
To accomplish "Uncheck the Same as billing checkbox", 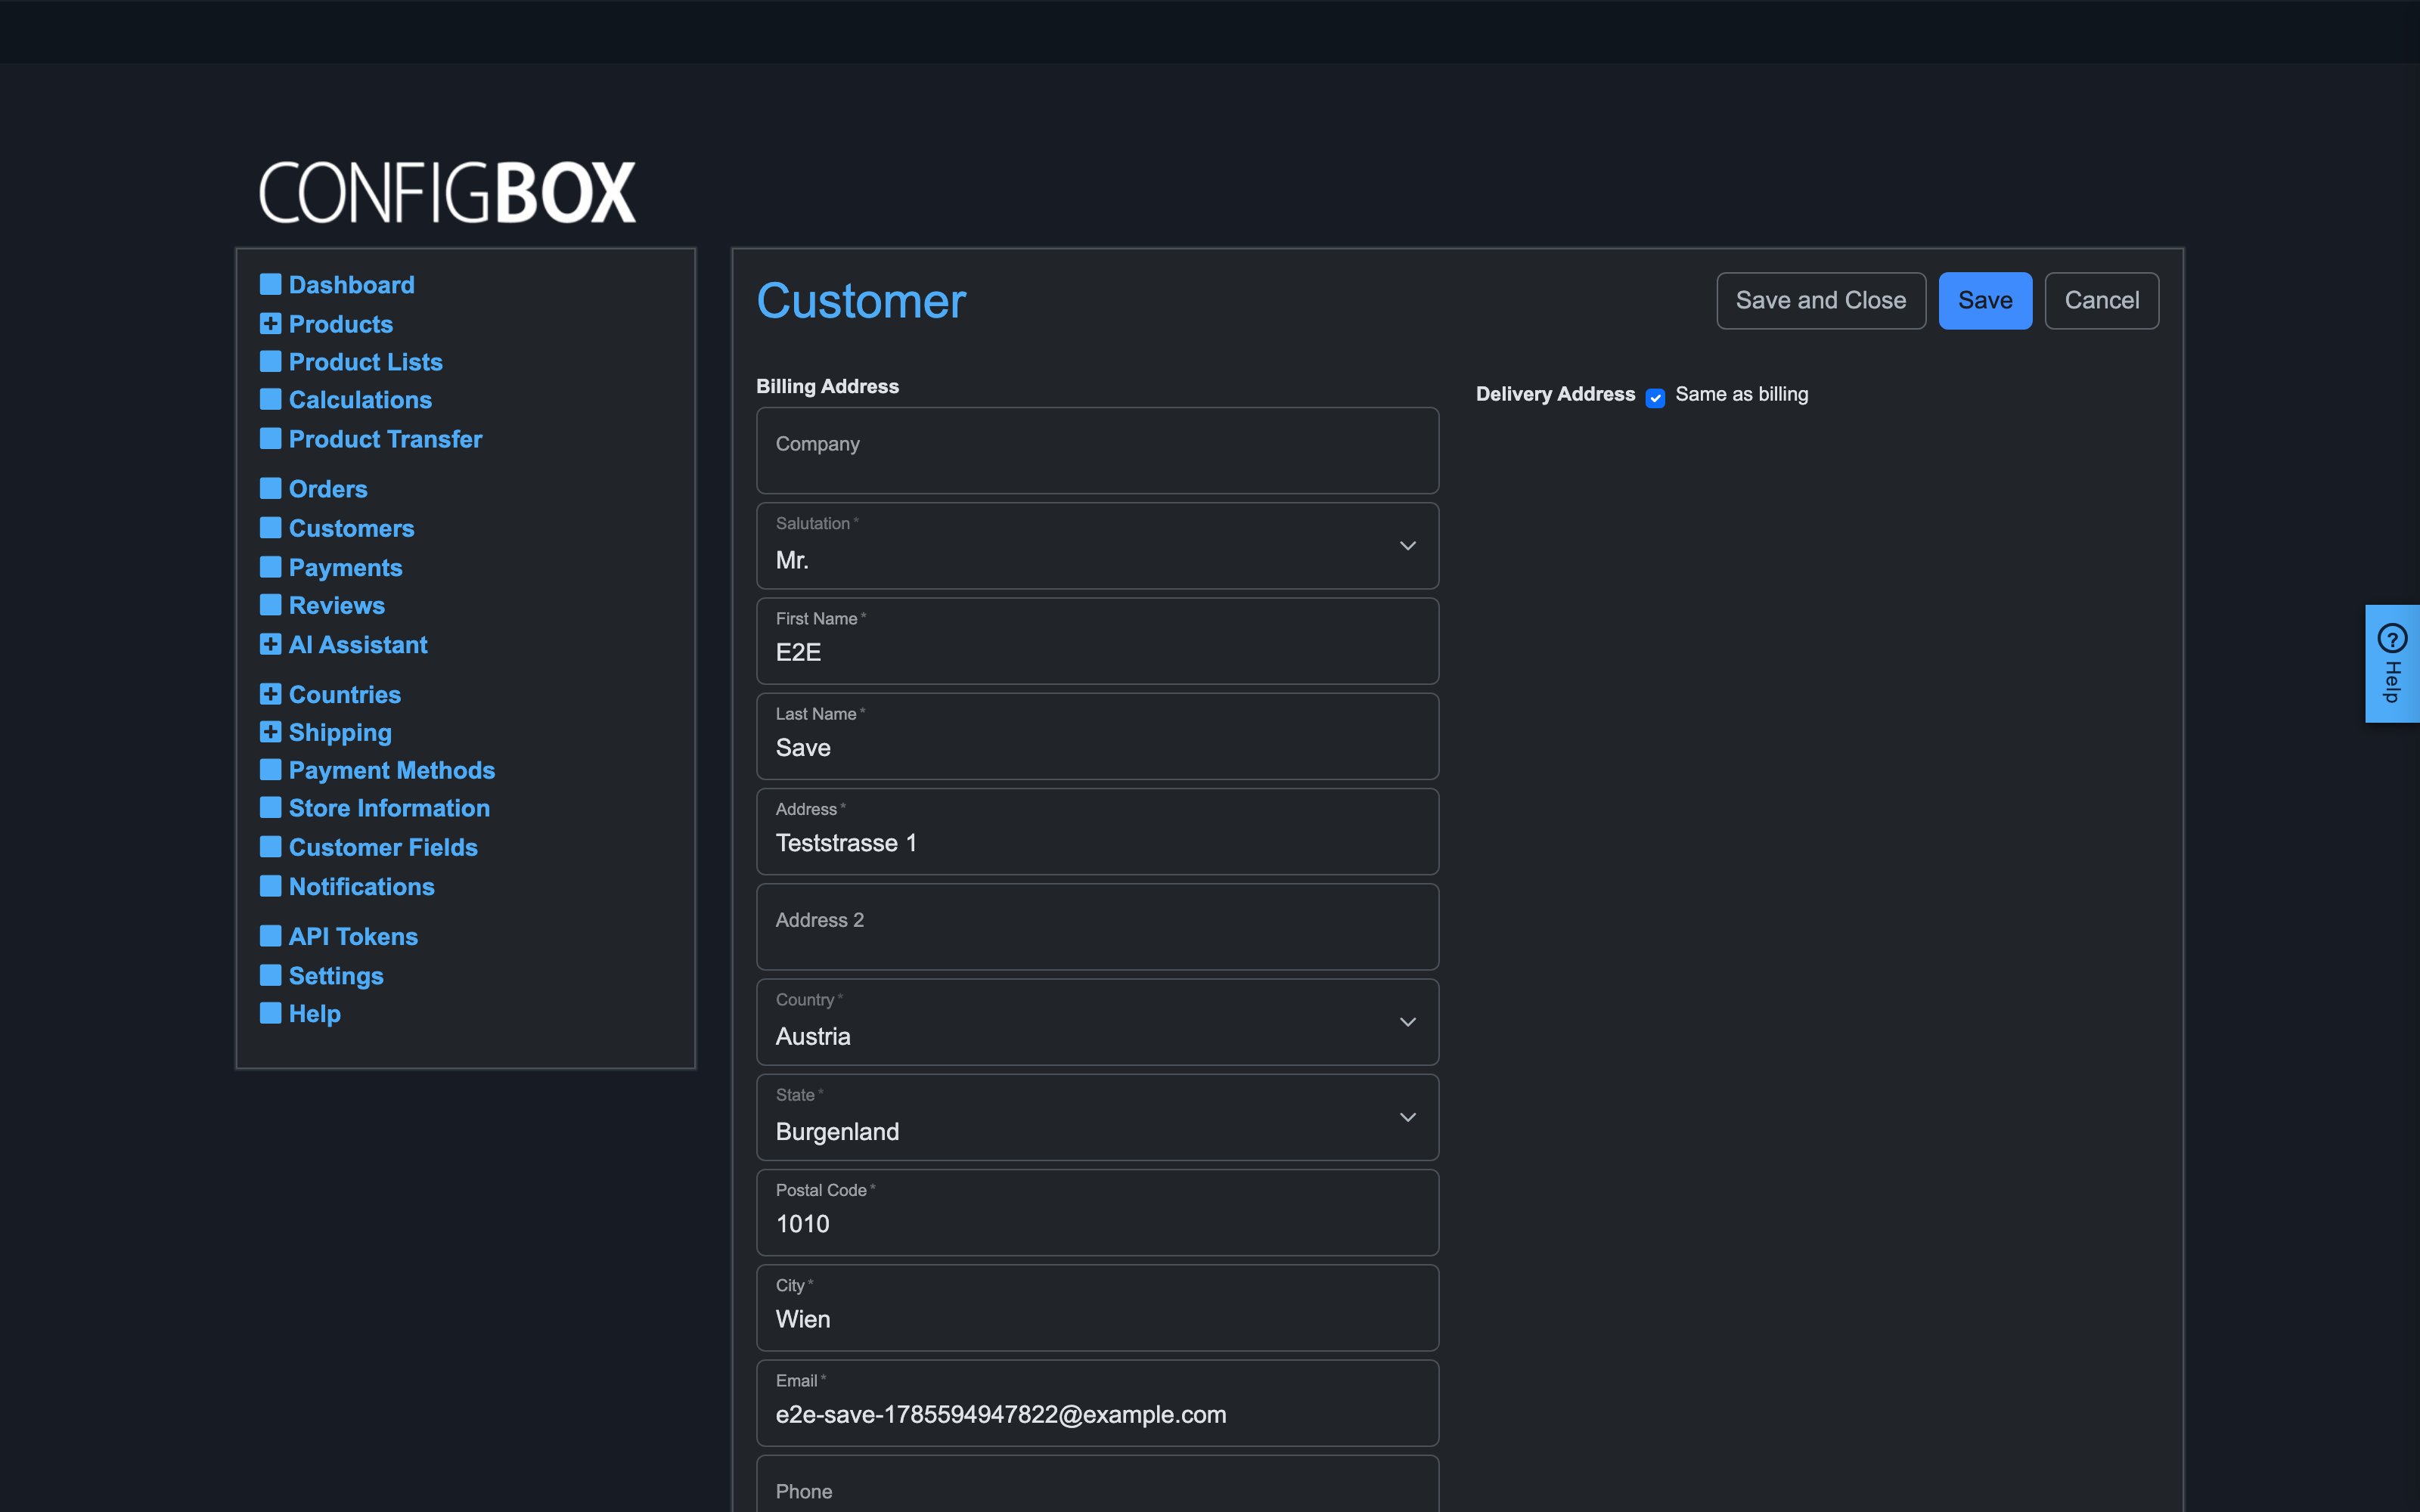I will coord(1655,398).
